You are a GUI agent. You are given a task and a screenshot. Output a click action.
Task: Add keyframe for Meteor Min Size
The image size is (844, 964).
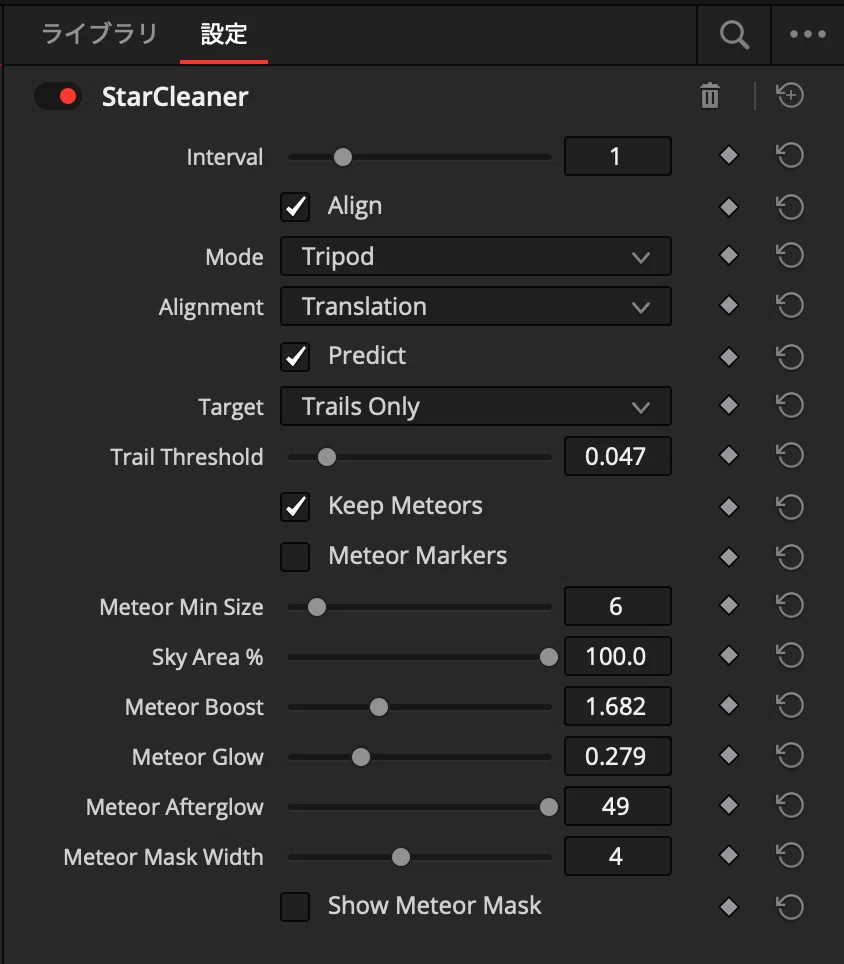tap(729, 606)
